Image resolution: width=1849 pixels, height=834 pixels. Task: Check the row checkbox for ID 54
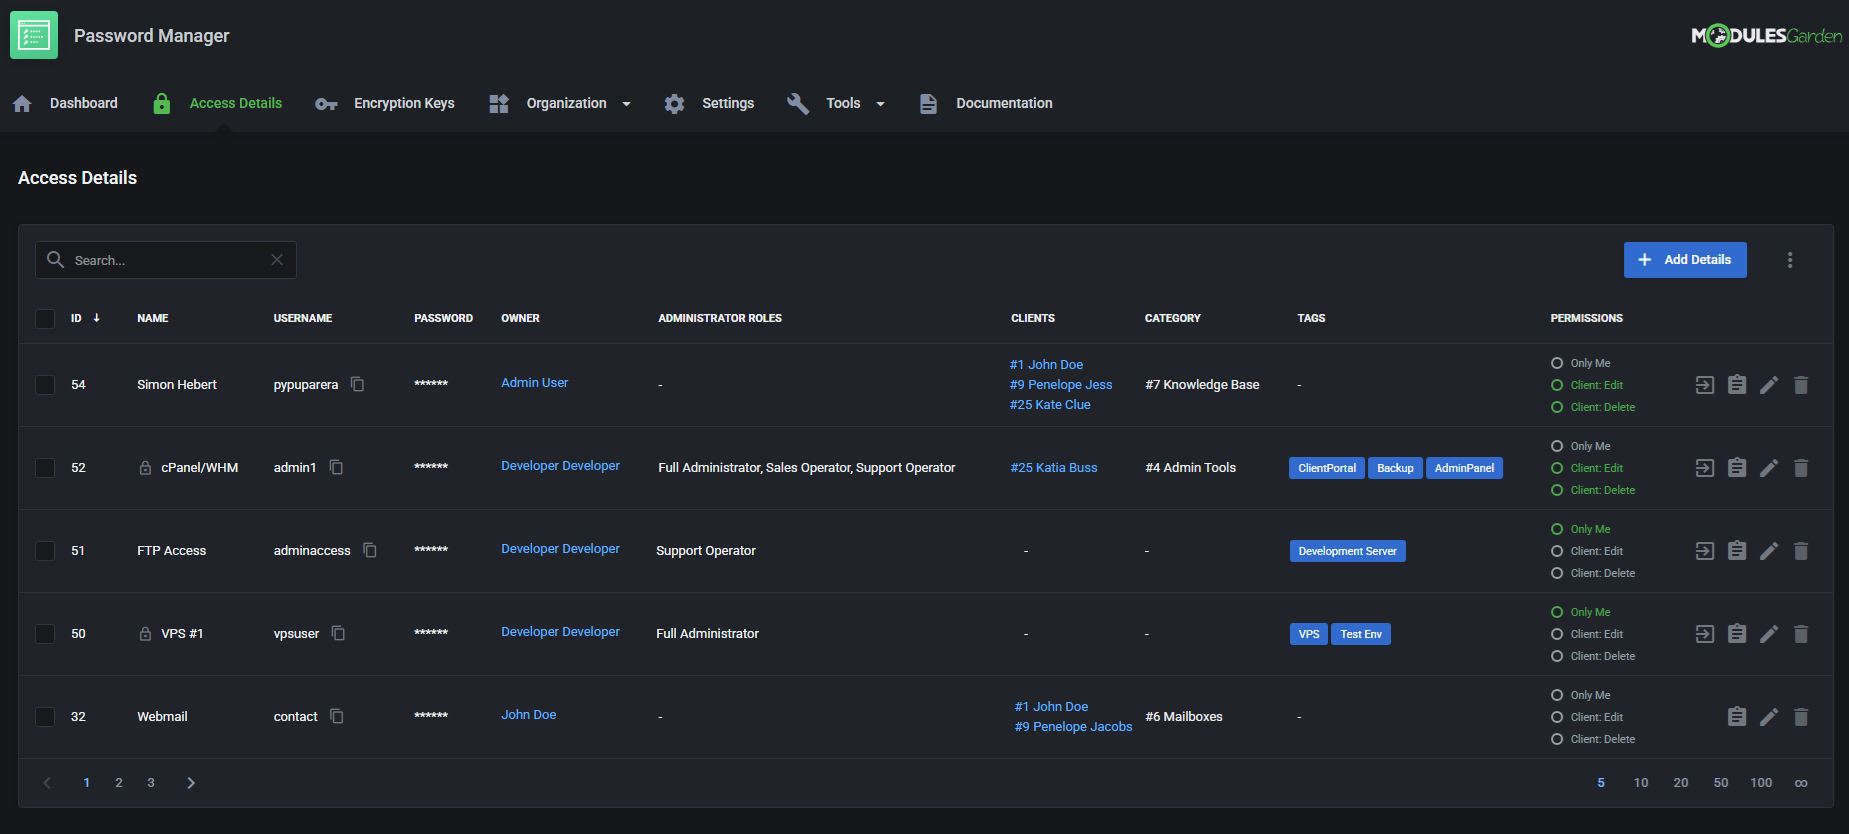pos(45,385)
